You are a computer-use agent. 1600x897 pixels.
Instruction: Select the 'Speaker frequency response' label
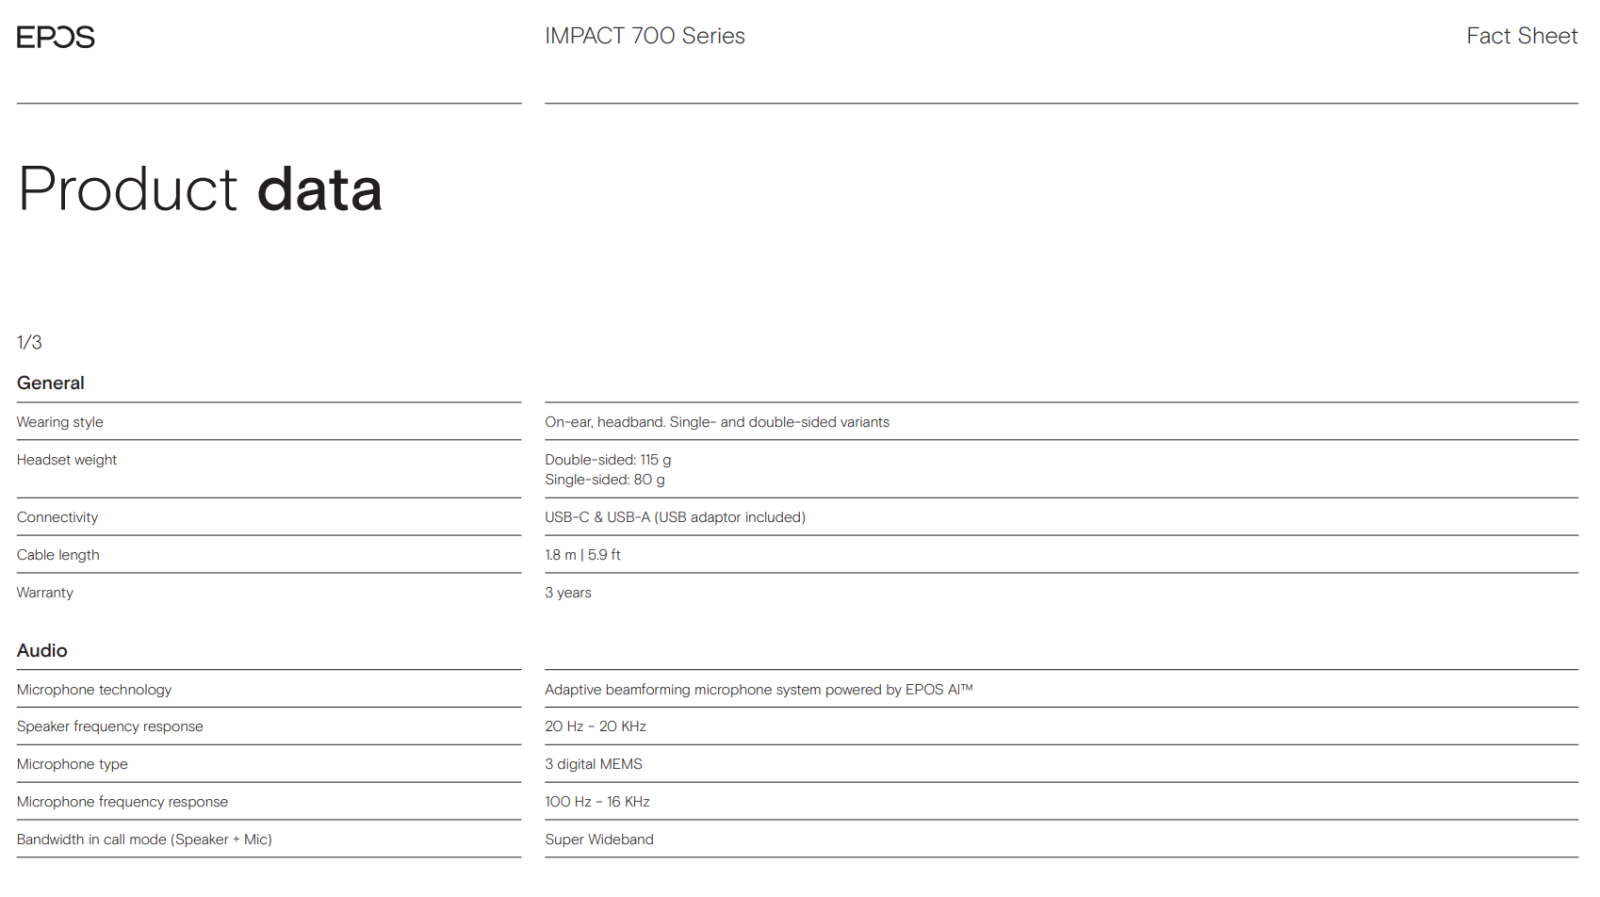pos(110,727)
